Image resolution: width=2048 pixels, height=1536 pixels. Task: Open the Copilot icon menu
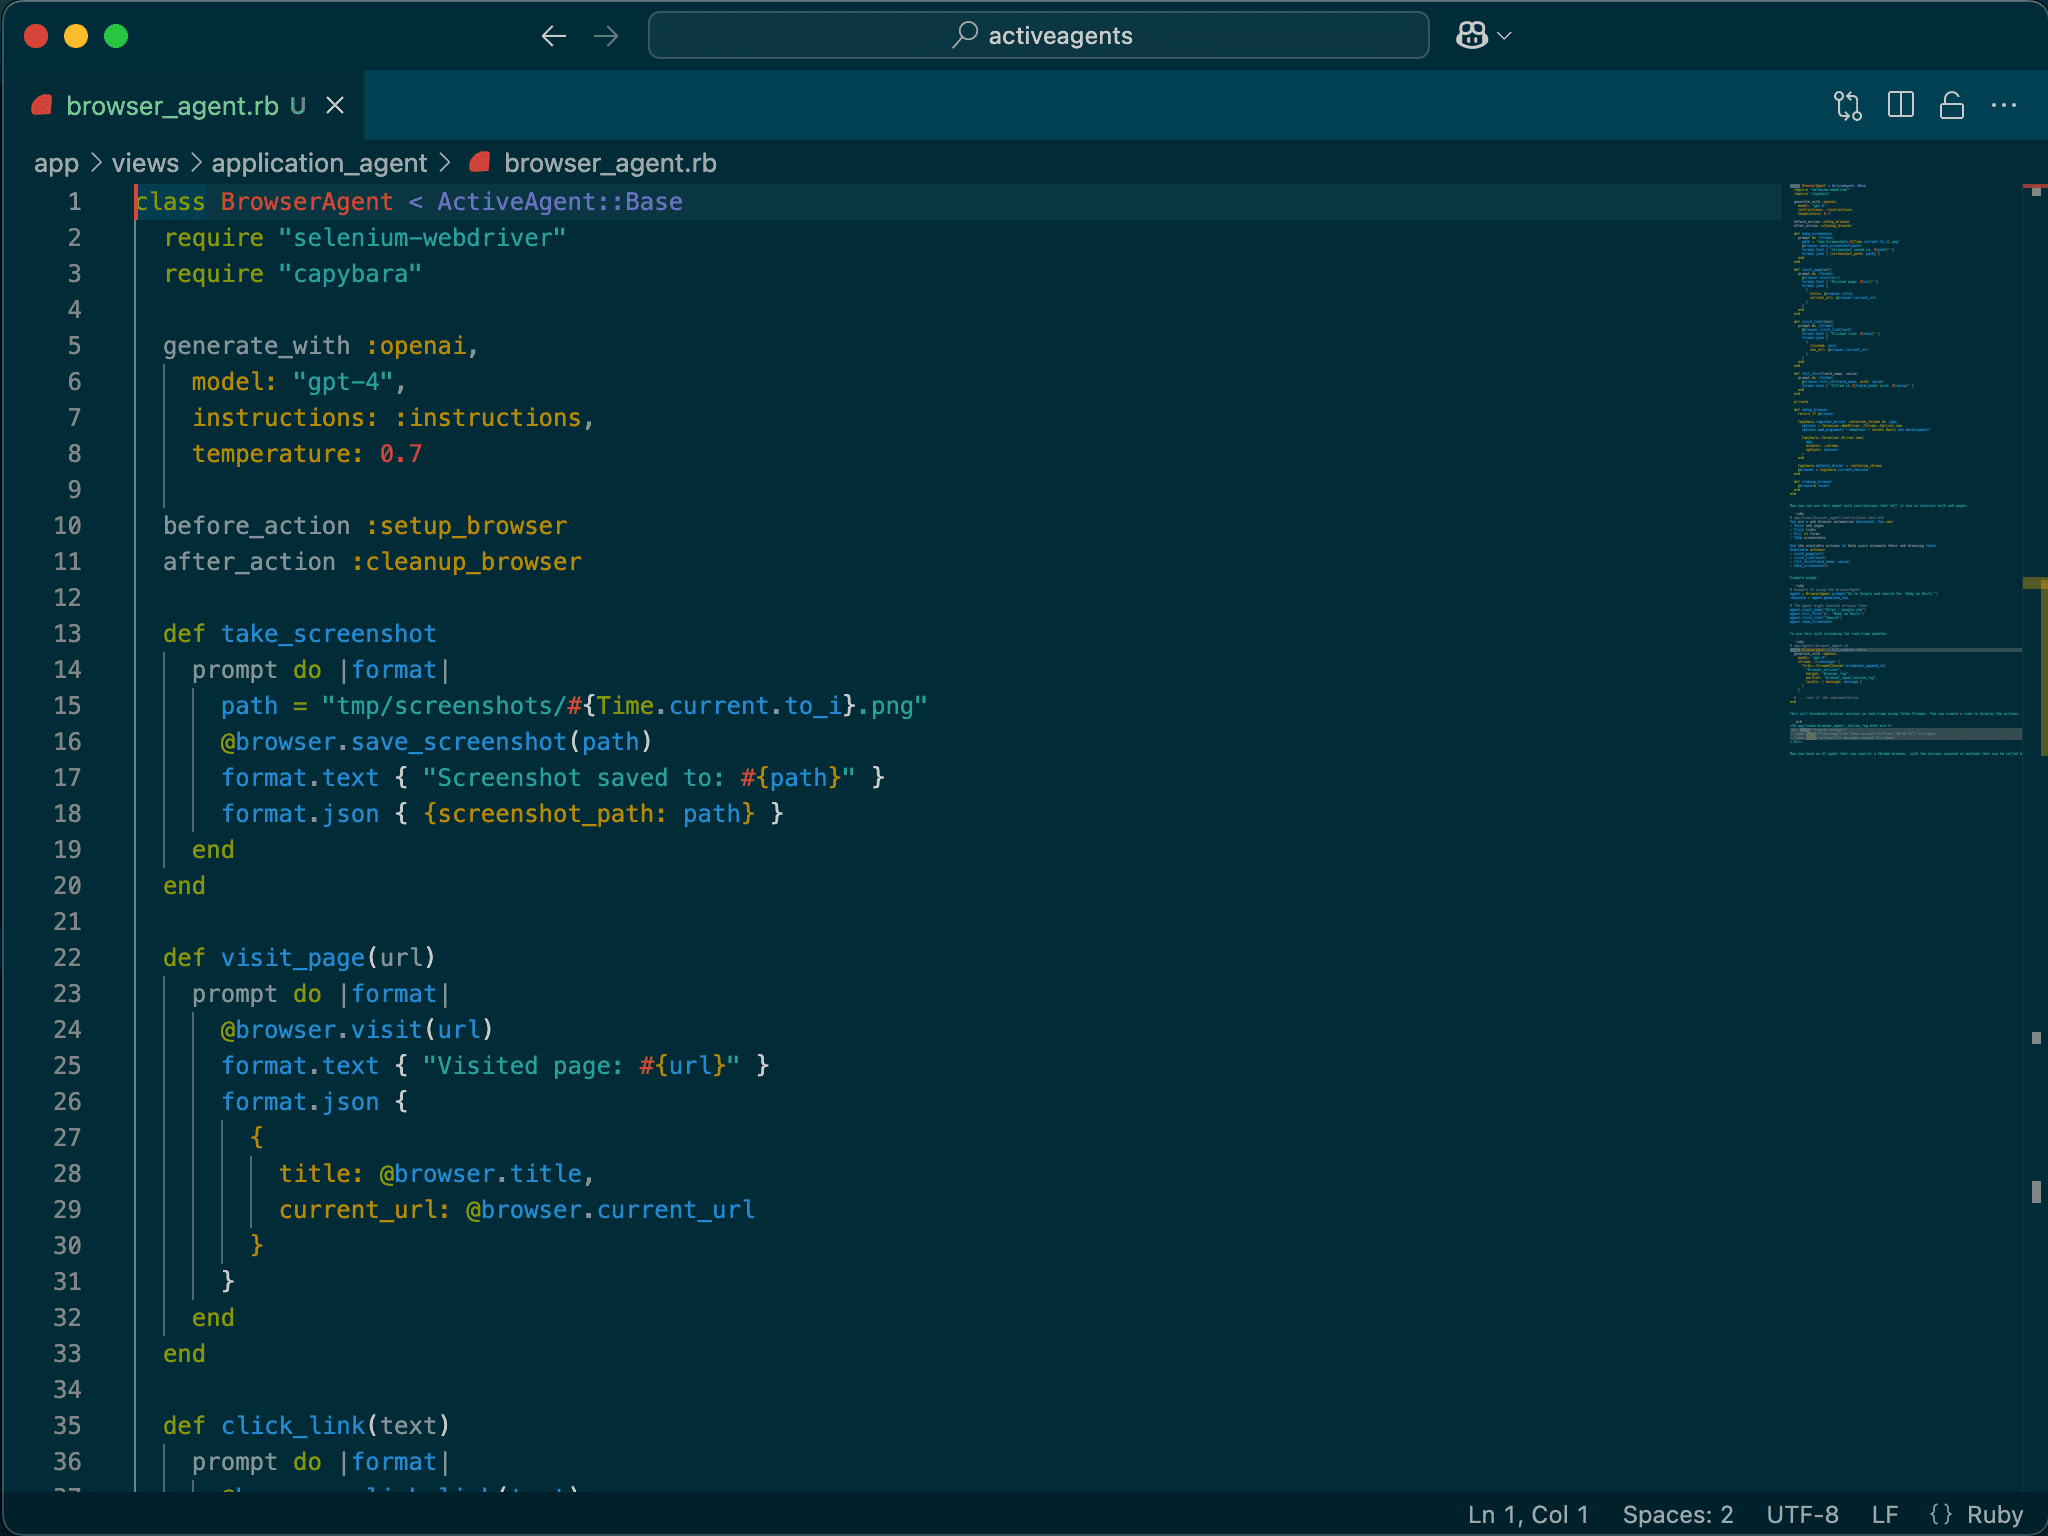[1471, 36]
